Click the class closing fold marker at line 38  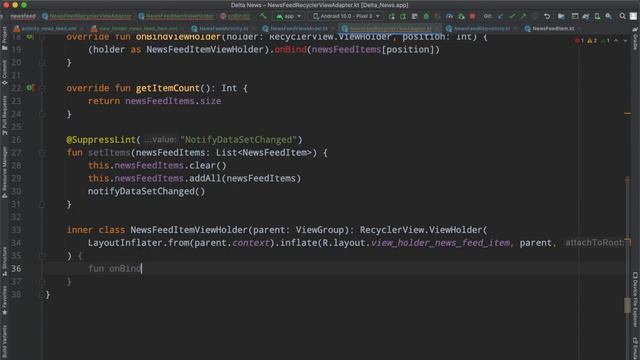tap(42, 294)
